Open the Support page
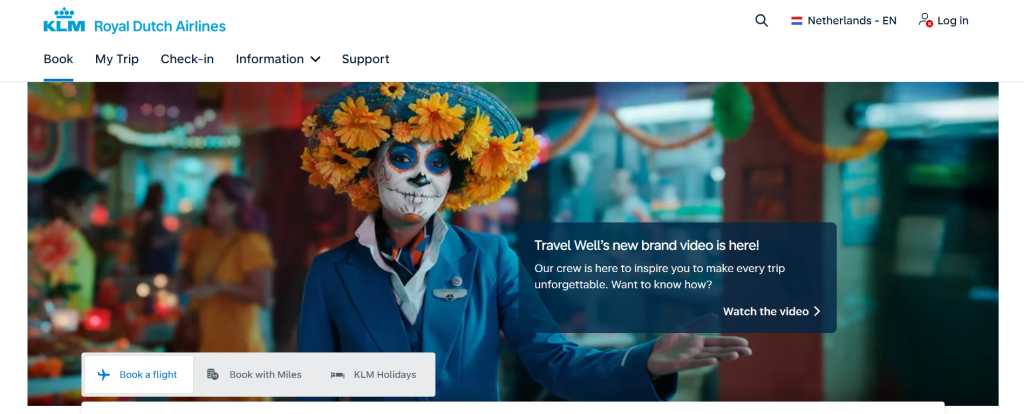This screenshot has width=1024, height=414. [x=365, y=59]
